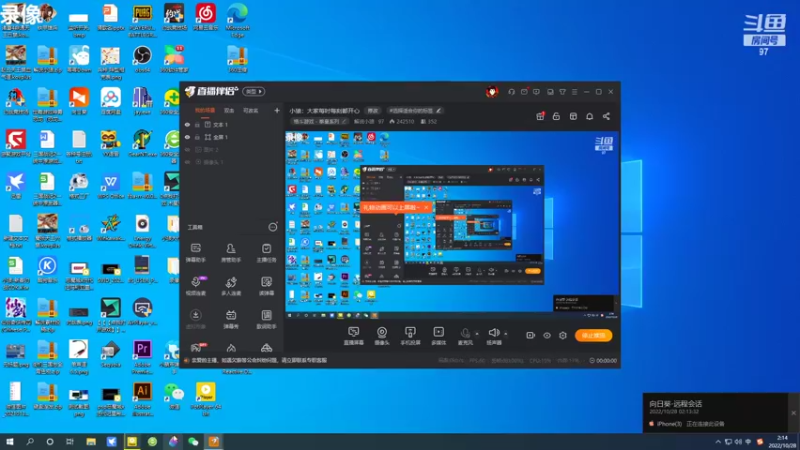The width and height of the screenshot is (800, 450).
Task: Add a camera source (摄像头)
Action: (x=382, y=336)
